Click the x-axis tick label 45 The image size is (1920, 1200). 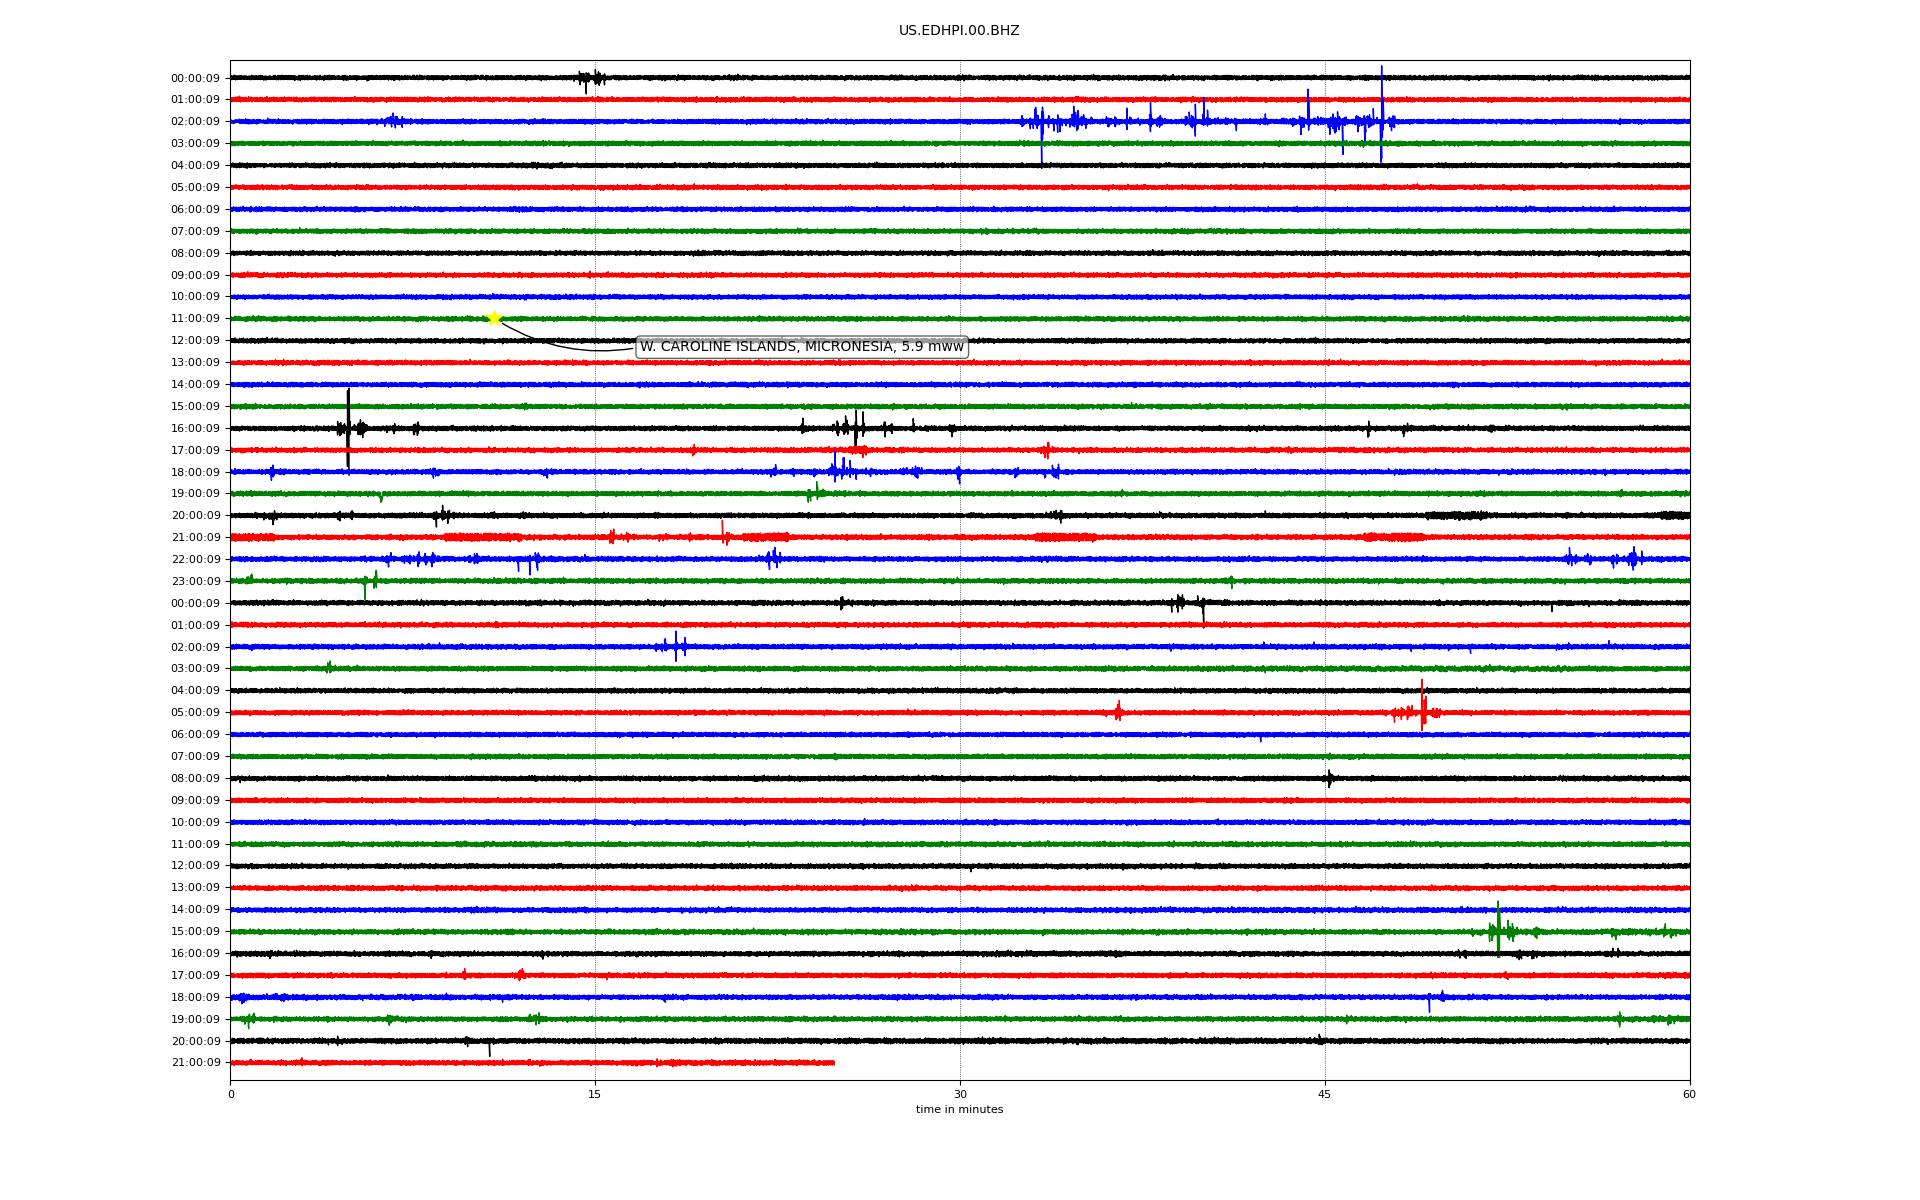pyautogui.click(x=1324, y=1095)
